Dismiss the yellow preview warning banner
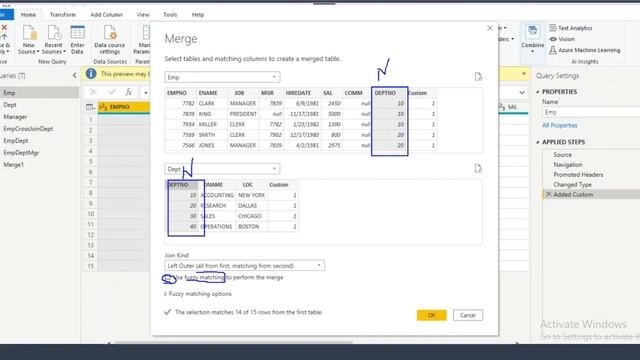 coord(524,73)
